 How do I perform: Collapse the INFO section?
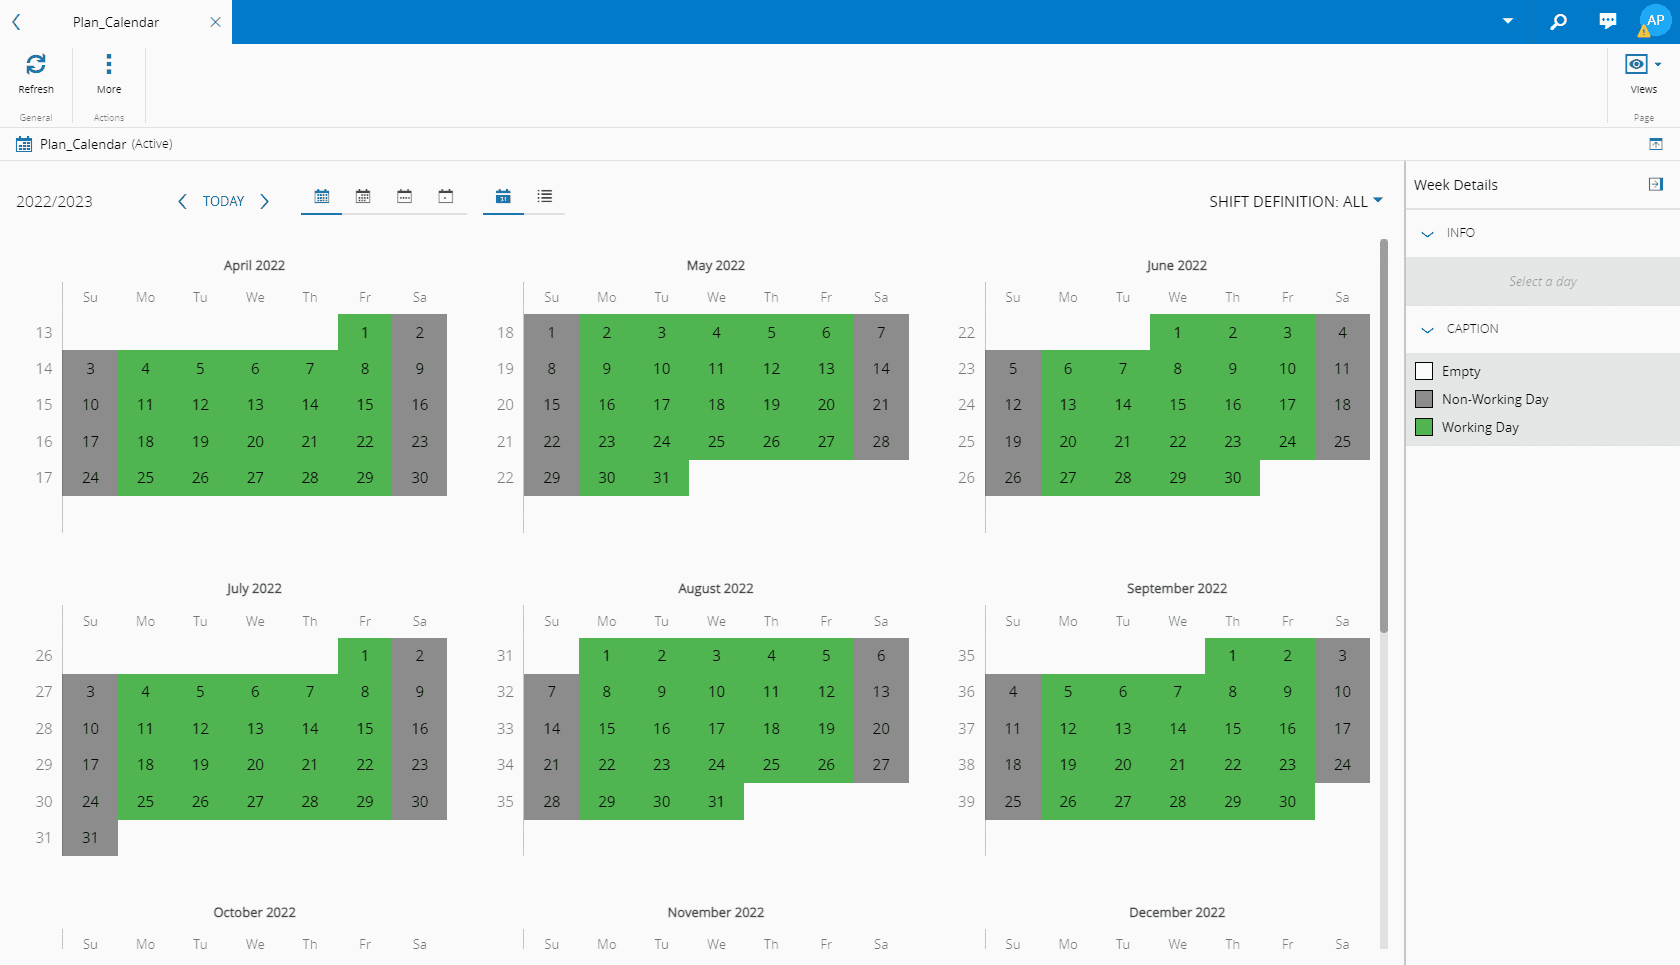click(1427, 233)
